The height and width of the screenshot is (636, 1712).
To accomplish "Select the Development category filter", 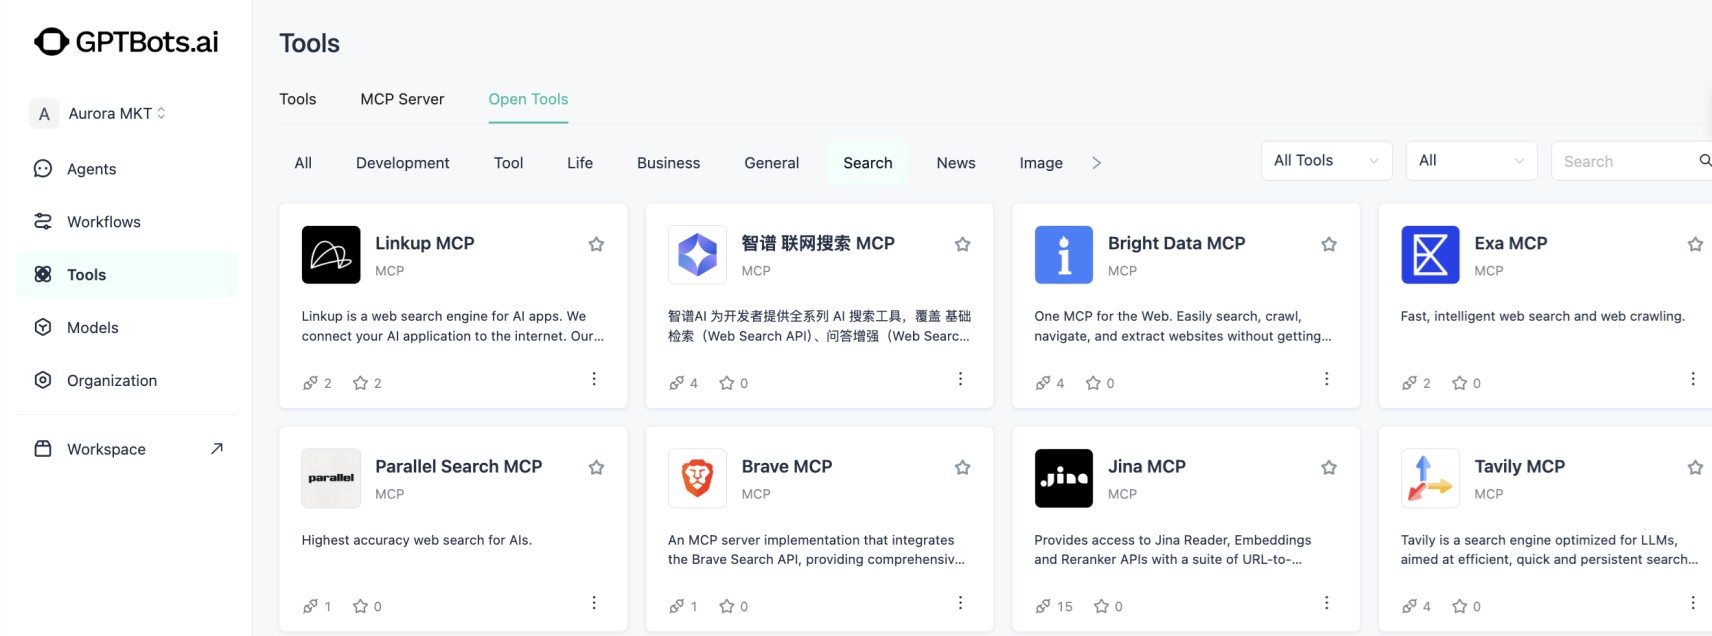I will pos(402,163).
